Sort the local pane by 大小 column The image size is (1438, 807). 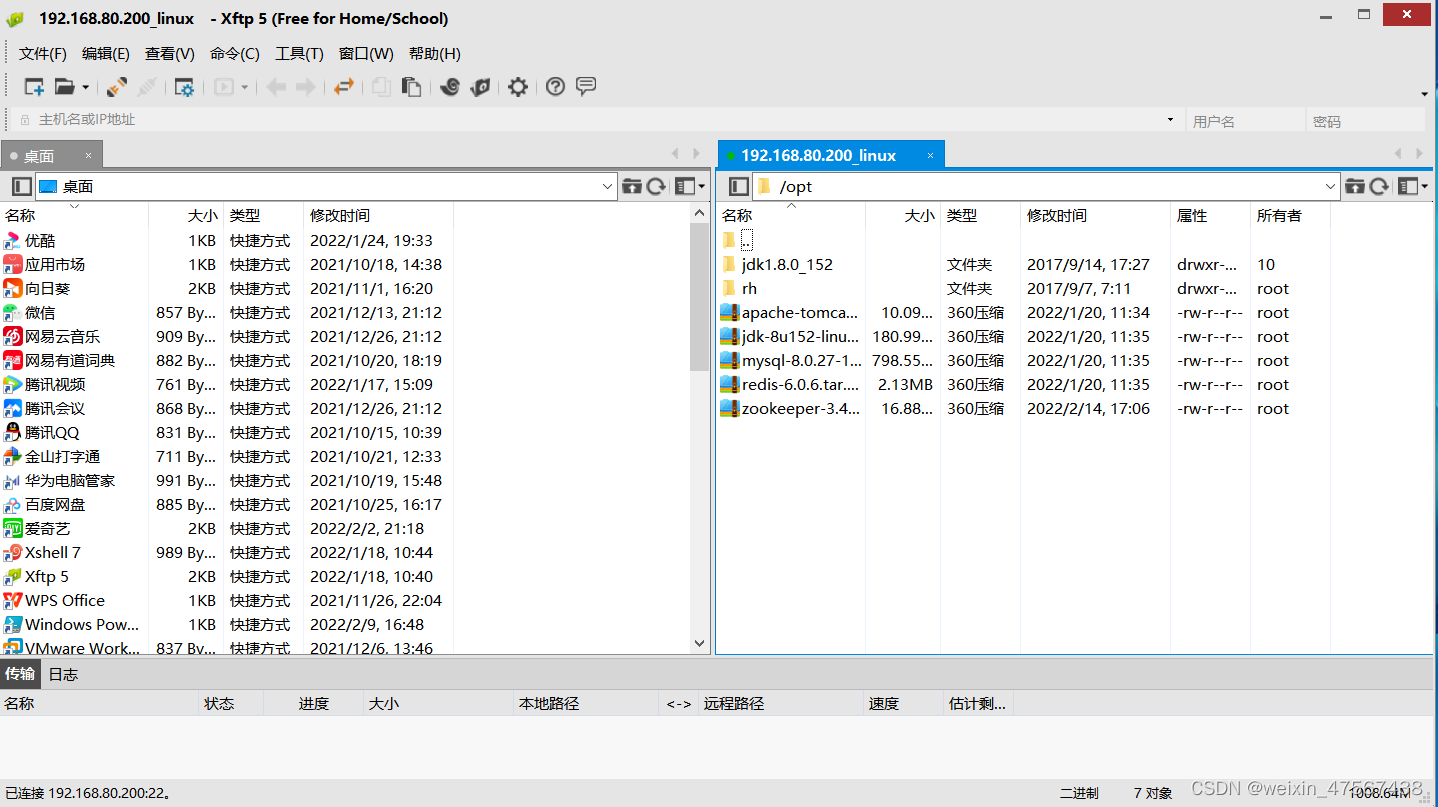(186, 215)
